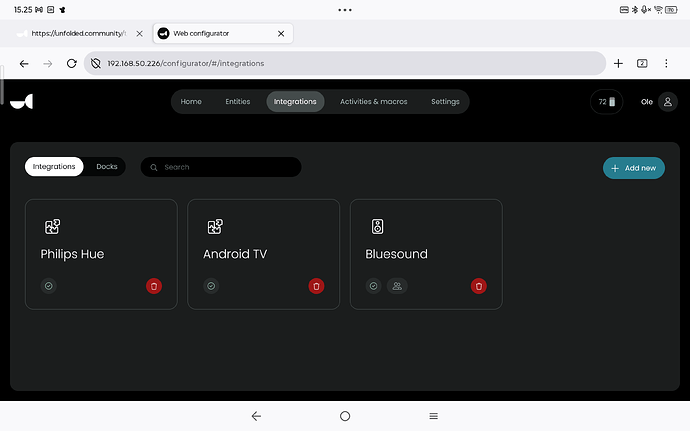Close the Web configurator tab
This screenshot has width=690, height=431.
tap(281, 33)
